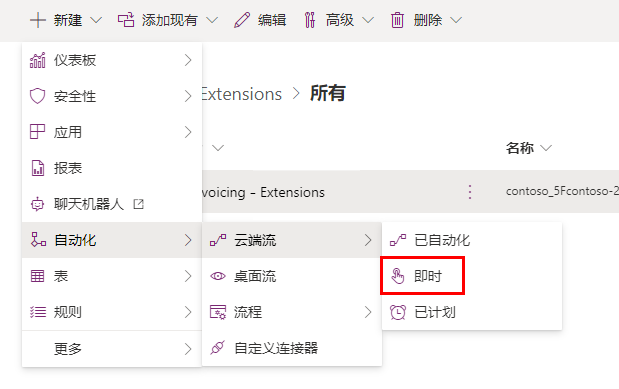Click the 自定义连接器 plug icon
Image resolution: width=619 pixels, height=389 pixels.
pyautogui.click(x=218, y=348)
